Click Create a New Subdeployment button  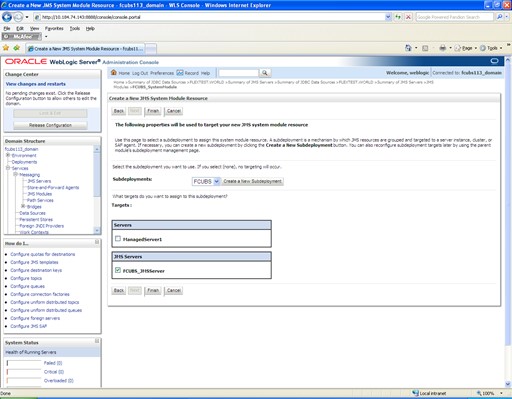pyautogui.click(x=253, y=181)
